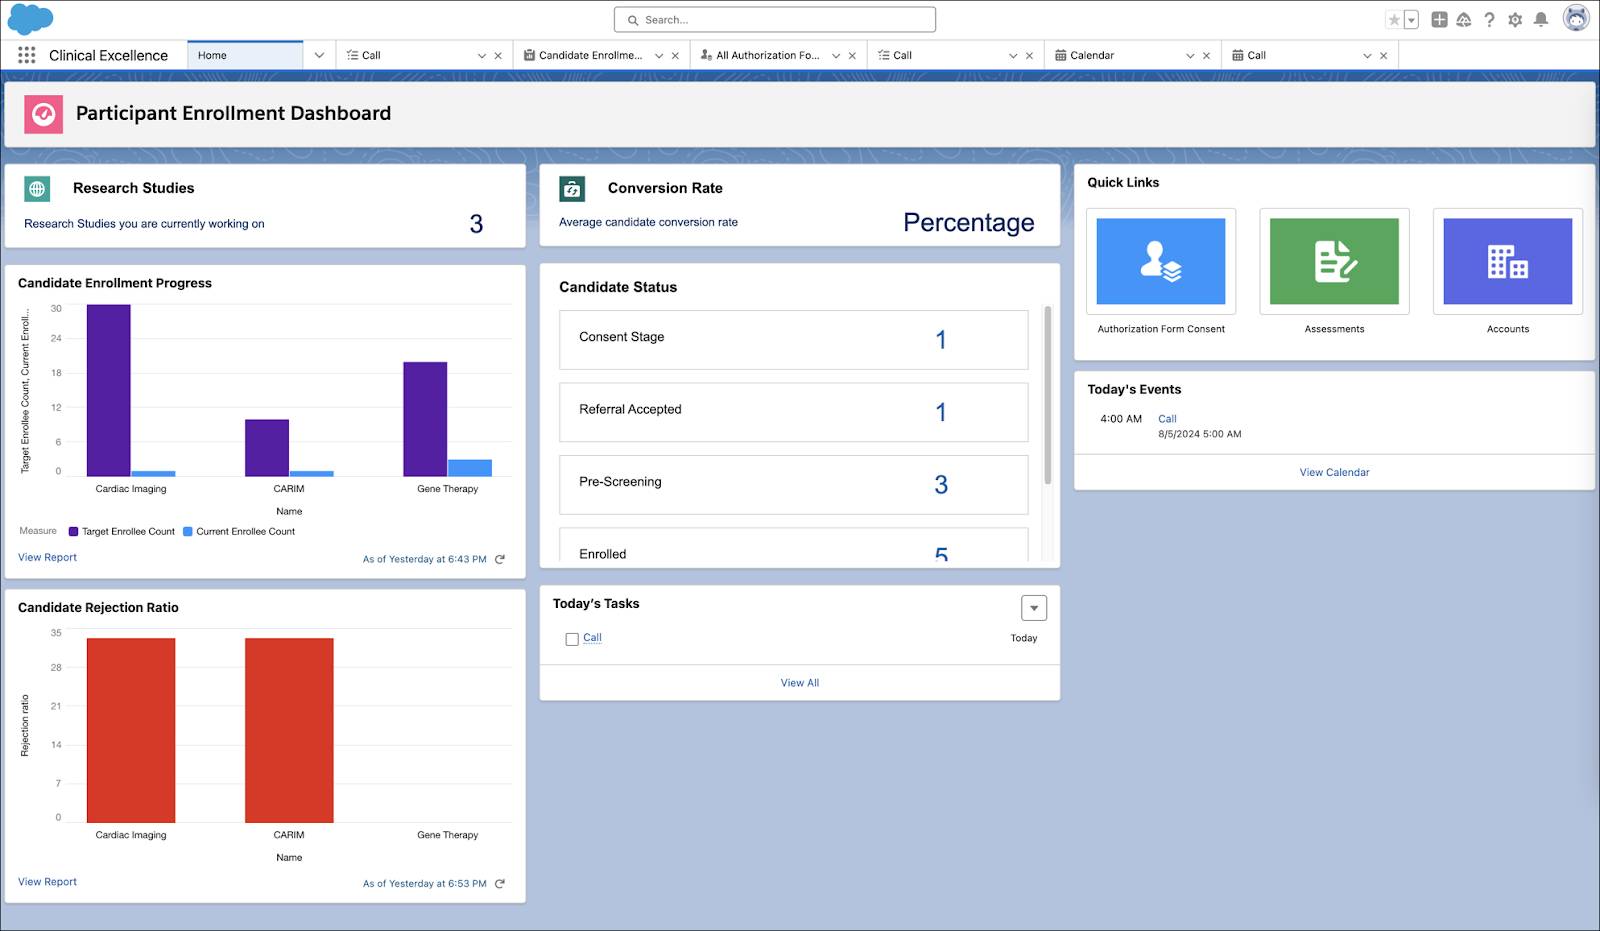This screenshot has width=1600, height=931.
Task: Open the Authorization Form Consent quick link
Action: point(1160,261)
